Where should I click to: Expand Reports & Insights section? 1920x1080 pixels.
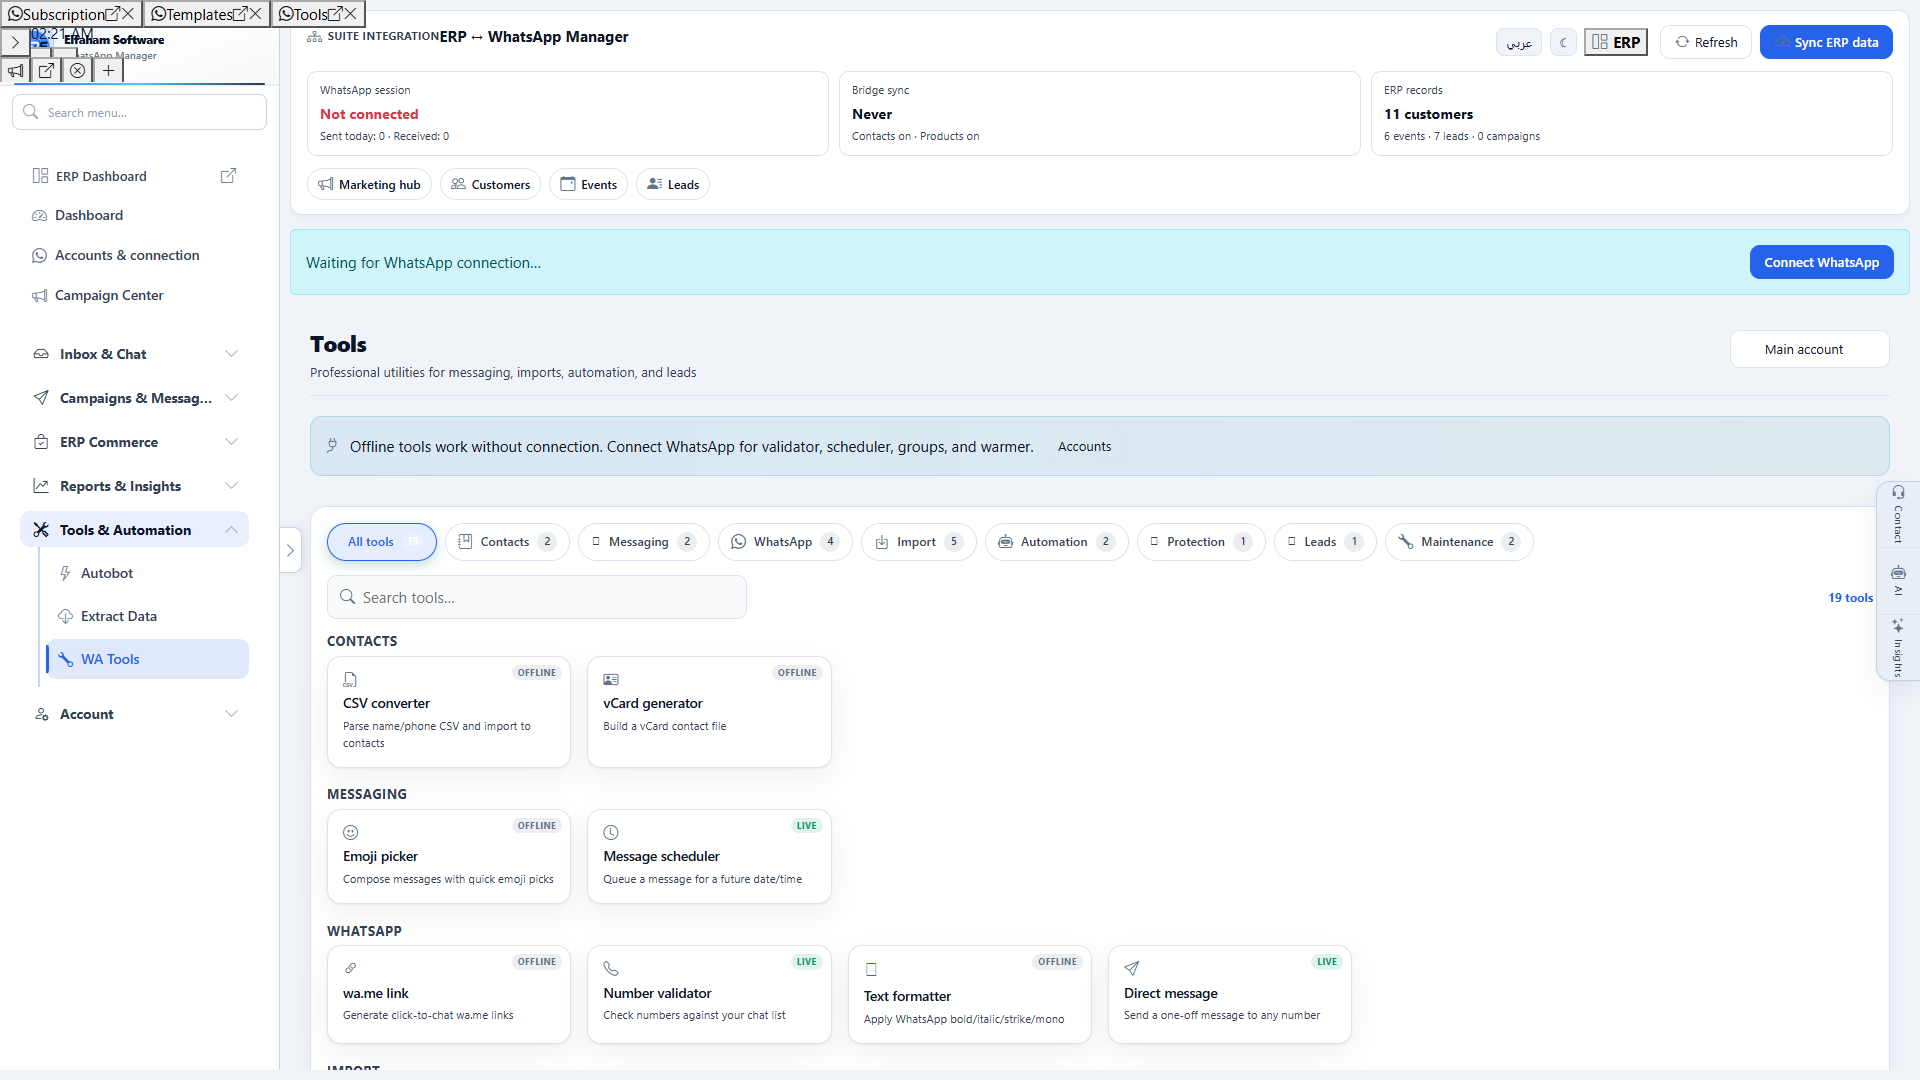point(134,486)
